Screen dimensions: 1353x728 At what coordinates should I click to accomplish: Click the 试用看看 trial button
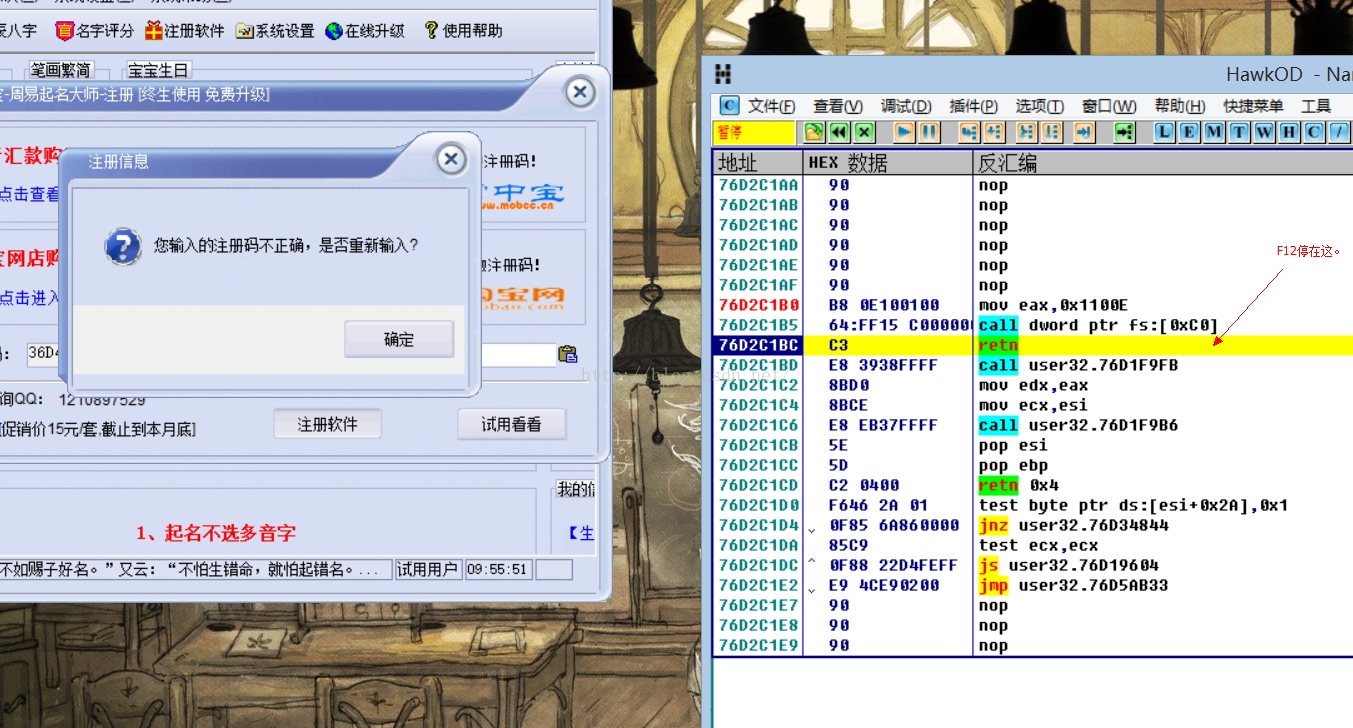(511, 424)
